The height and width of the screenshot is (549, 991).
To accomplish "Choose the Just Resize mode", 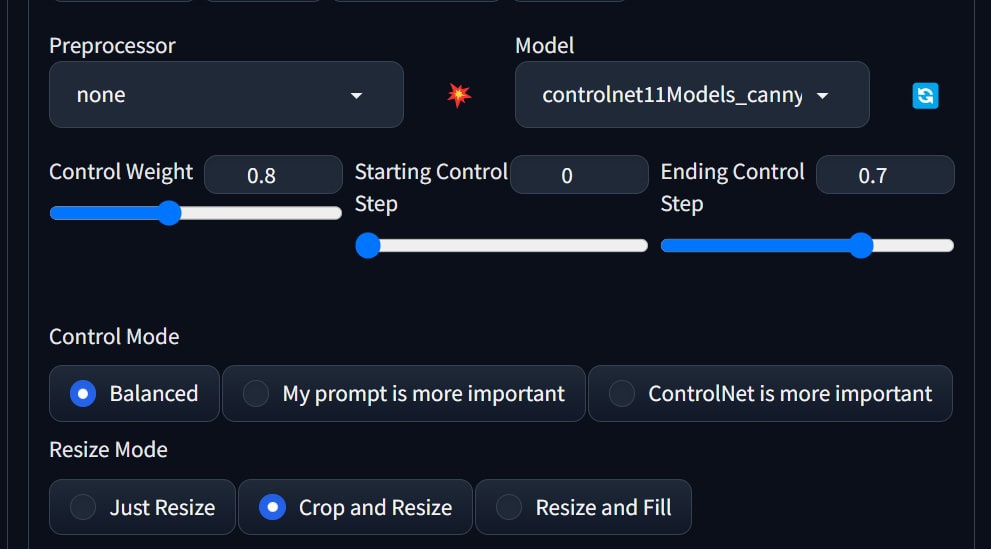I will (142, 507).
